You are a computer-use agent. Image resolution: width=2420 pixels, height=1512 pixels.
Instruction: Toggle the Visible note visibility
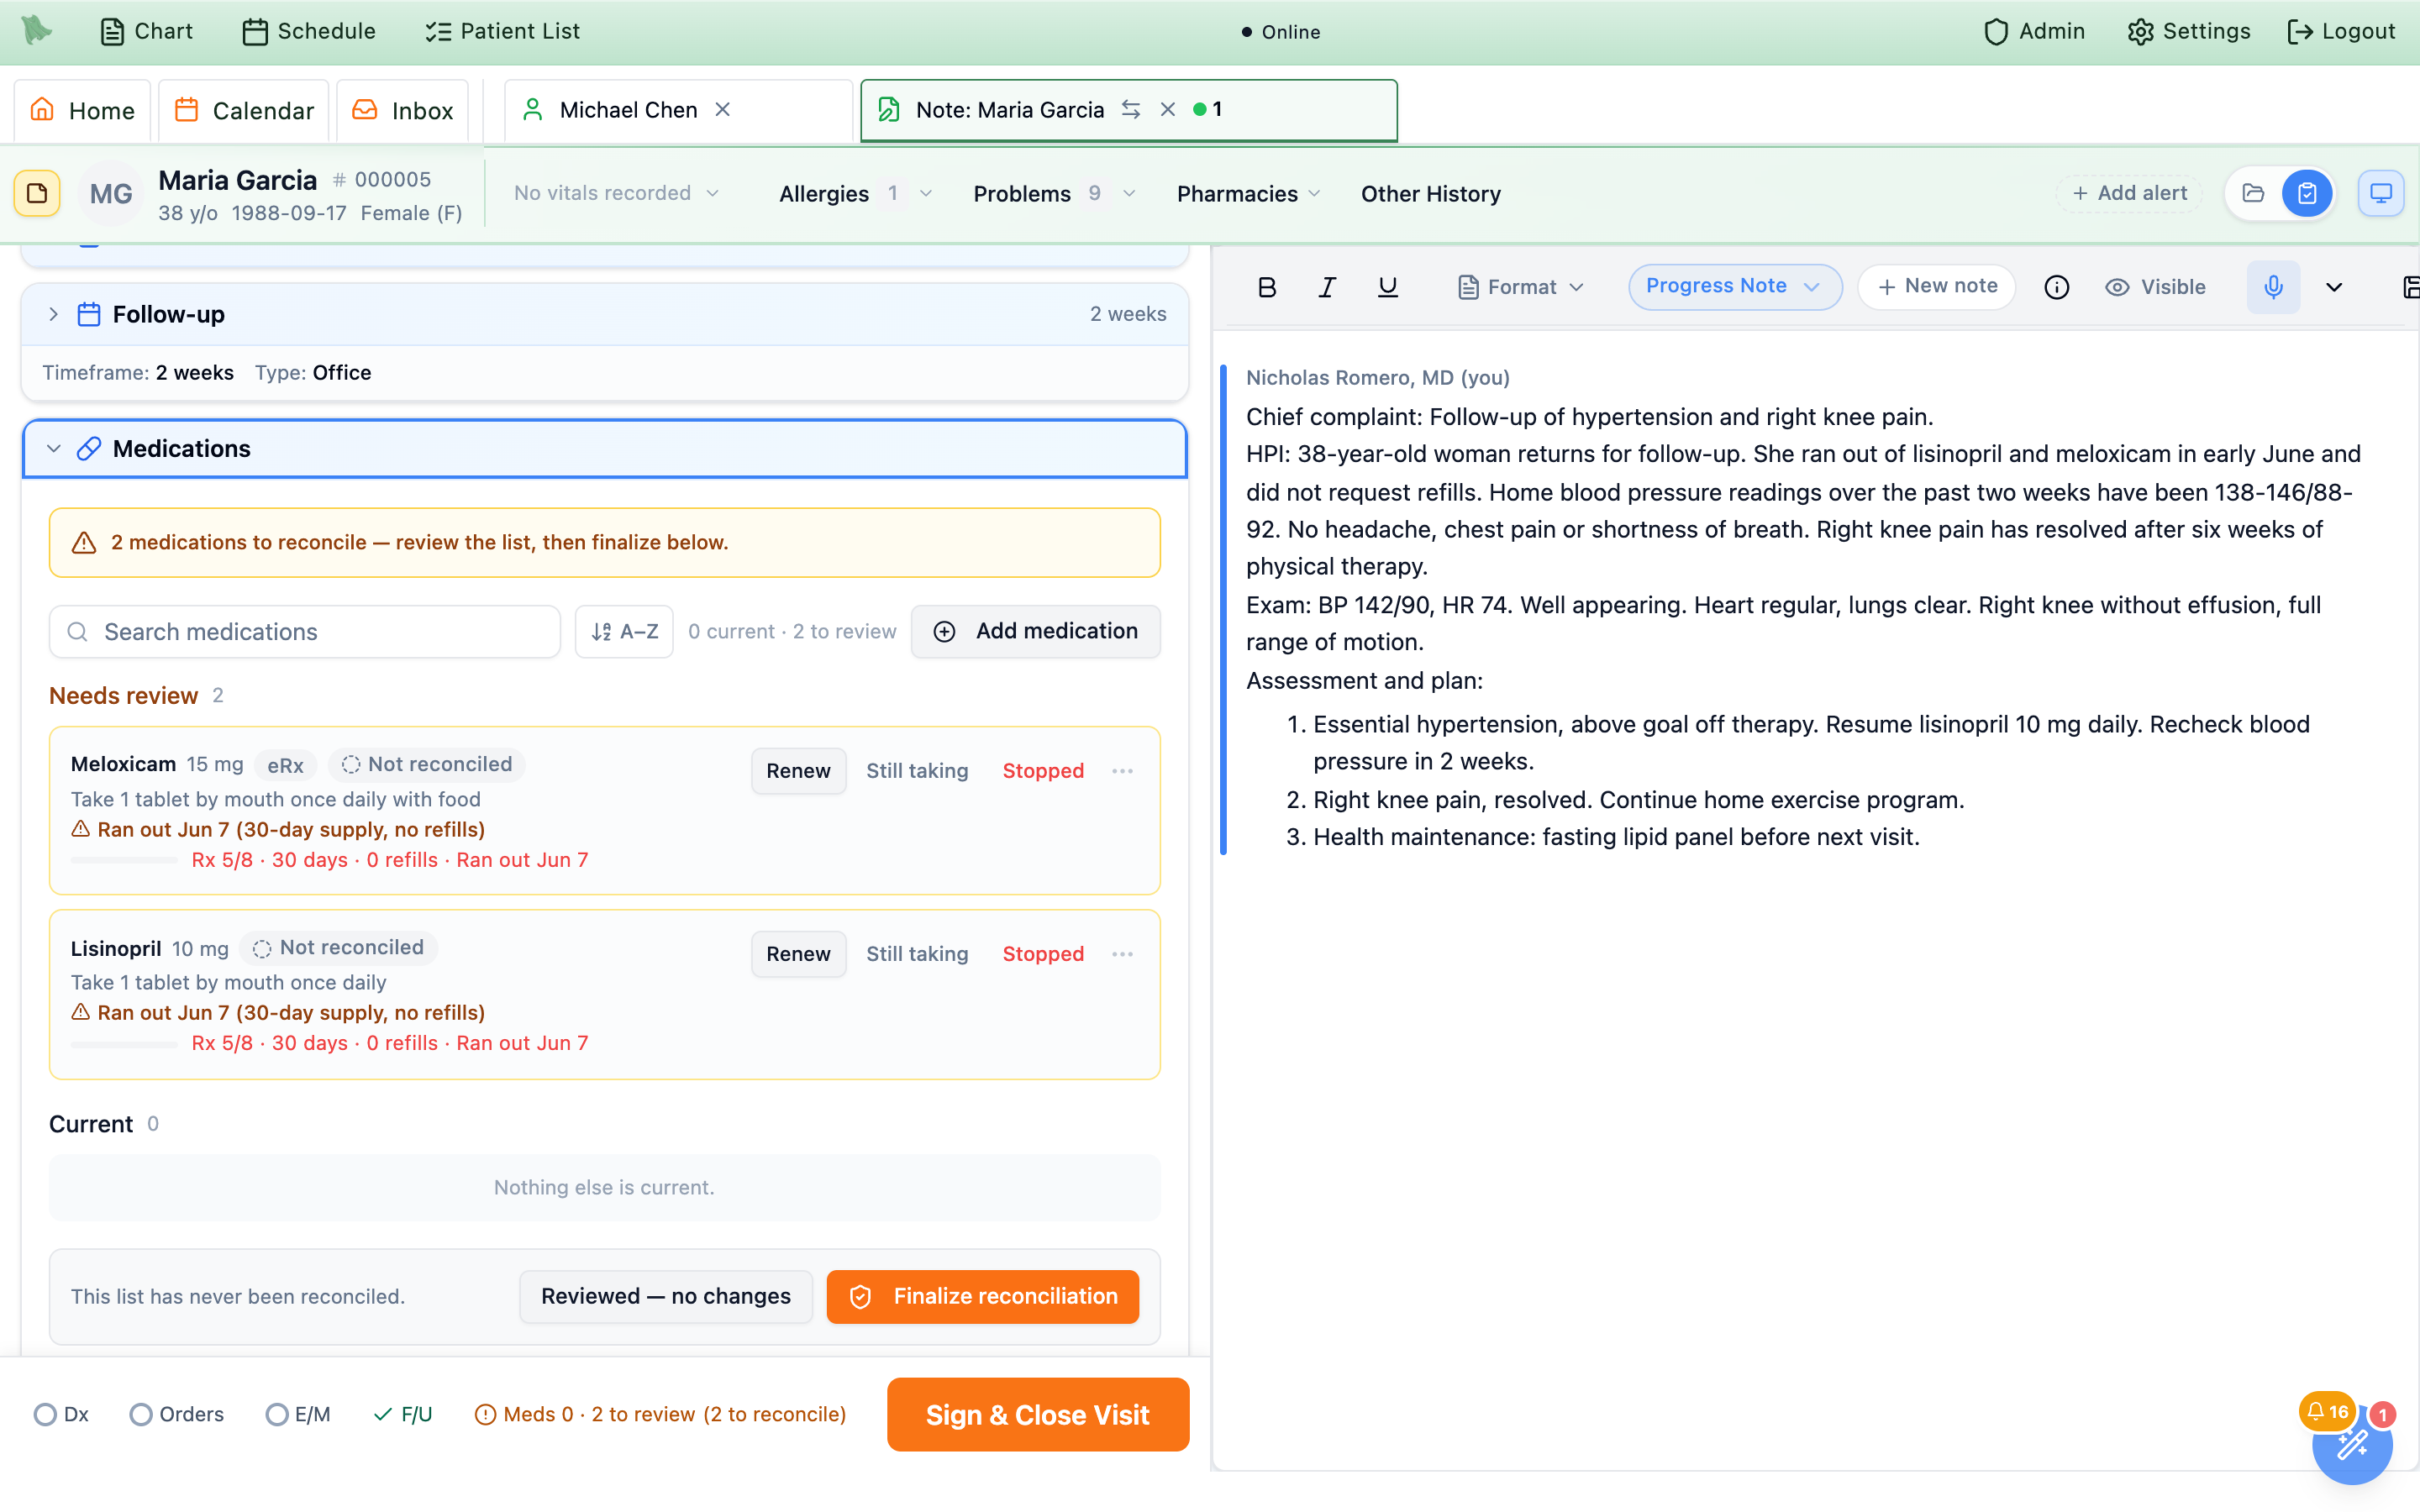(2155, 287)
